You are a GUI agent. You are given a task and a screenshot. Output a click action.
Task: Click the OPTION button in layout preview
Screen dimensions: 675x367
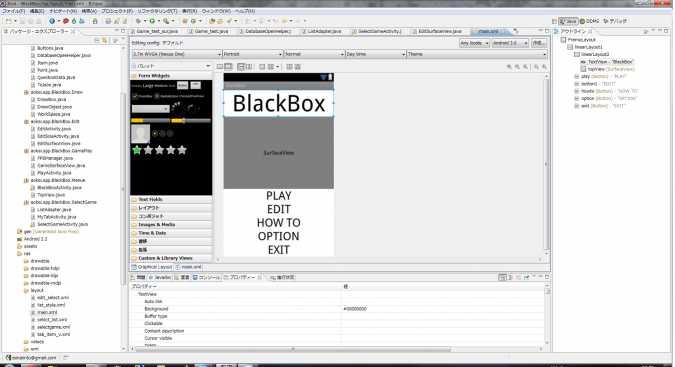279,236
